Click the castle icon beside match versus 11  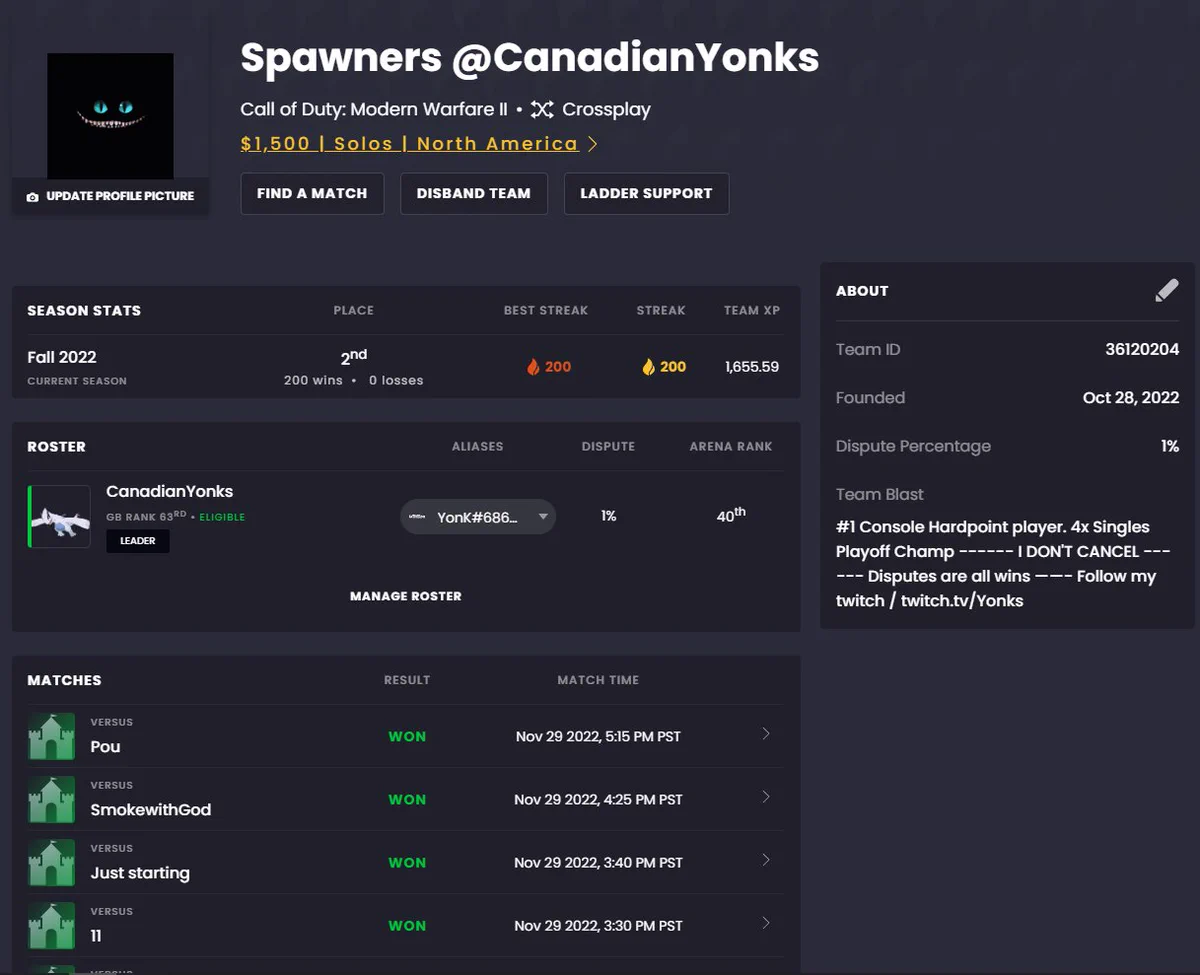pyautogui.click(x=51, y=925)
